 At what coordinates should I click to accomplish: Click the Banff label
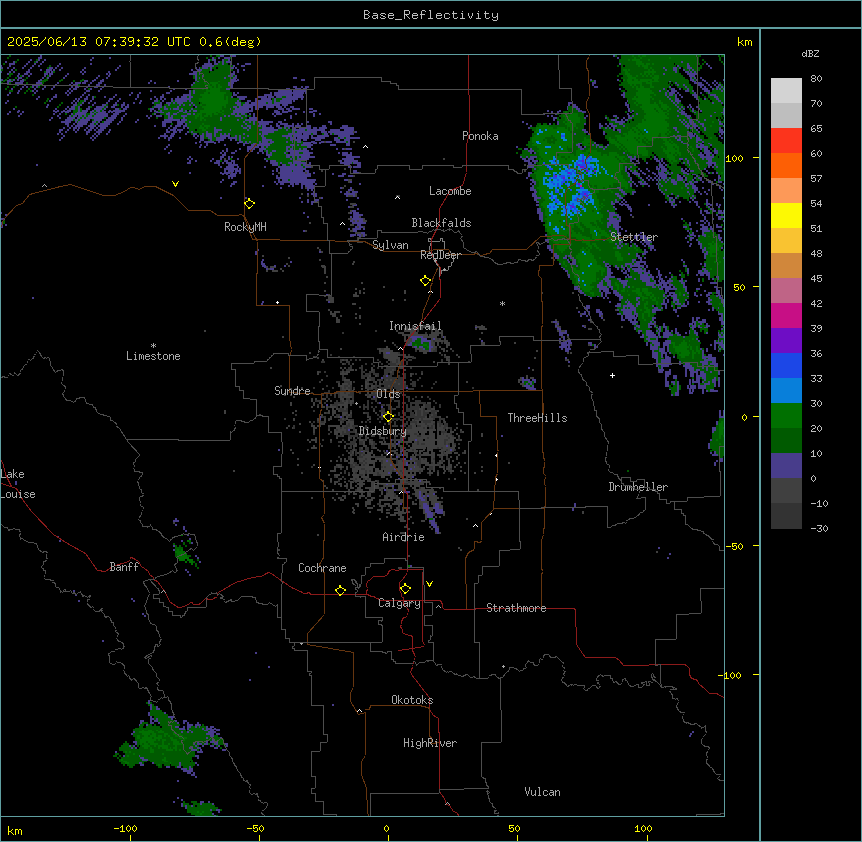[124, 567]
